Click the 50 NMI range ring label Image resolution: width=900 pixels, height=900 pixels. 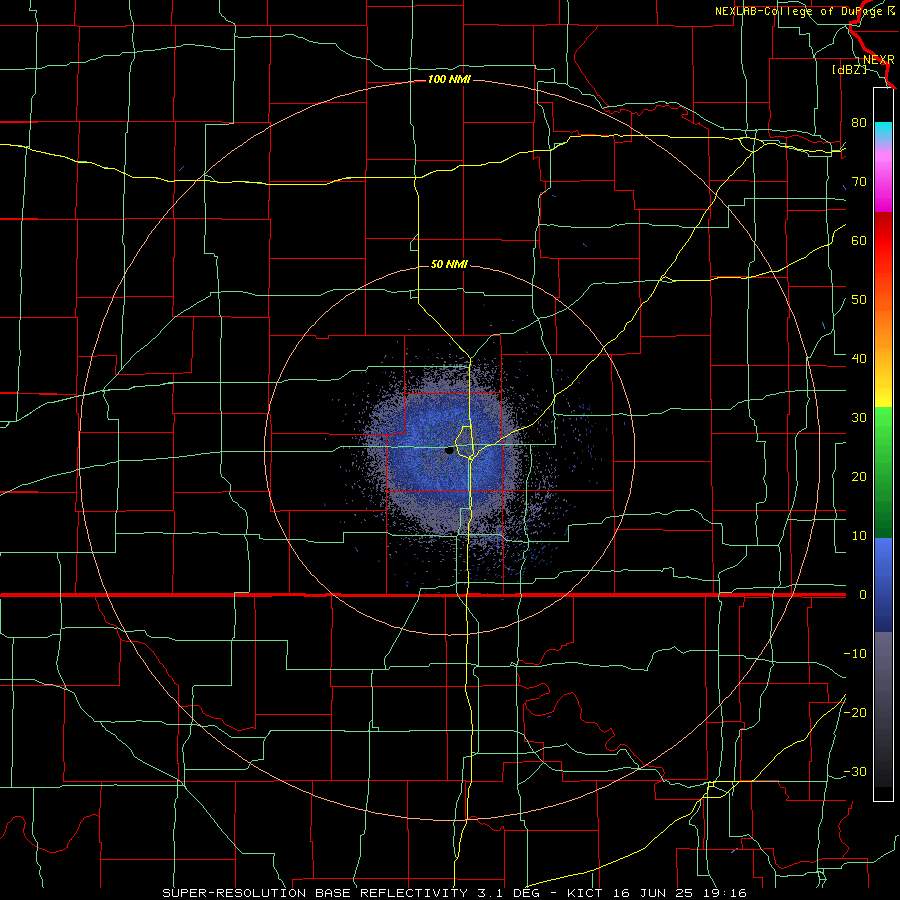coord(449,264)
